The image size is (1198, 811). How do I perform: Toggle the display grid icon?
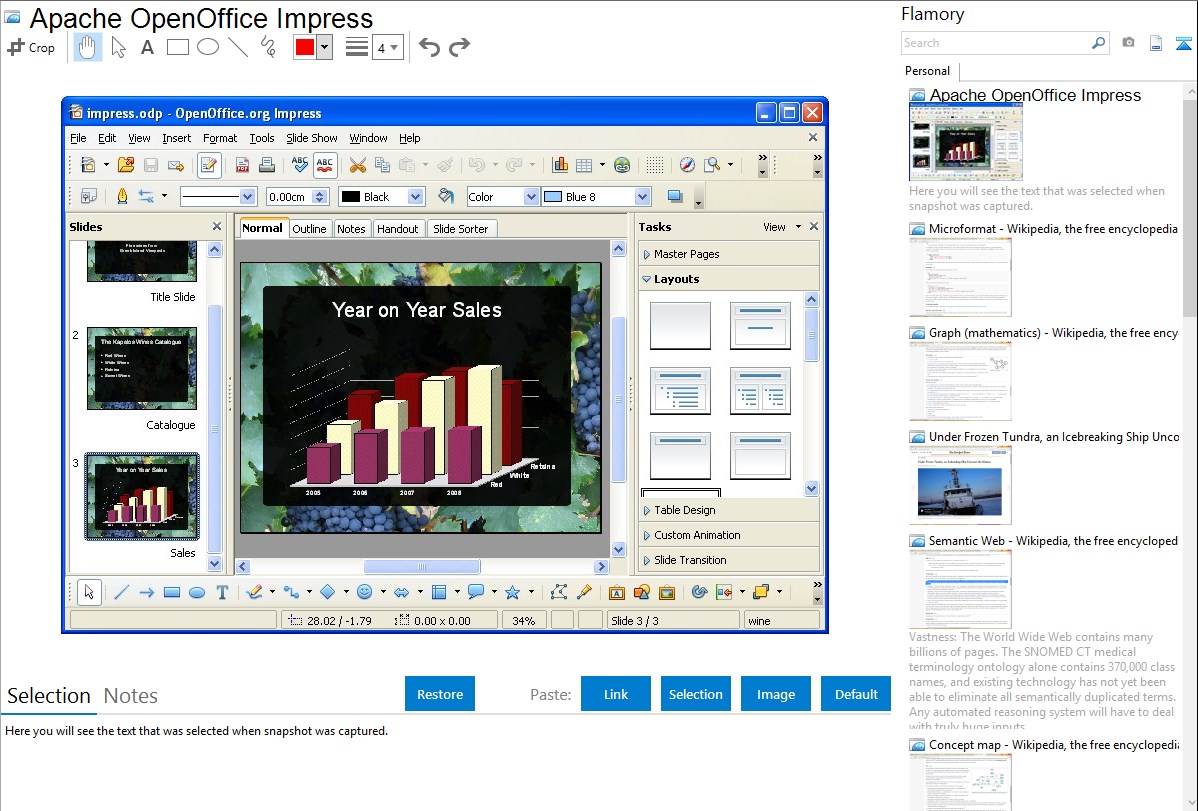655,164
